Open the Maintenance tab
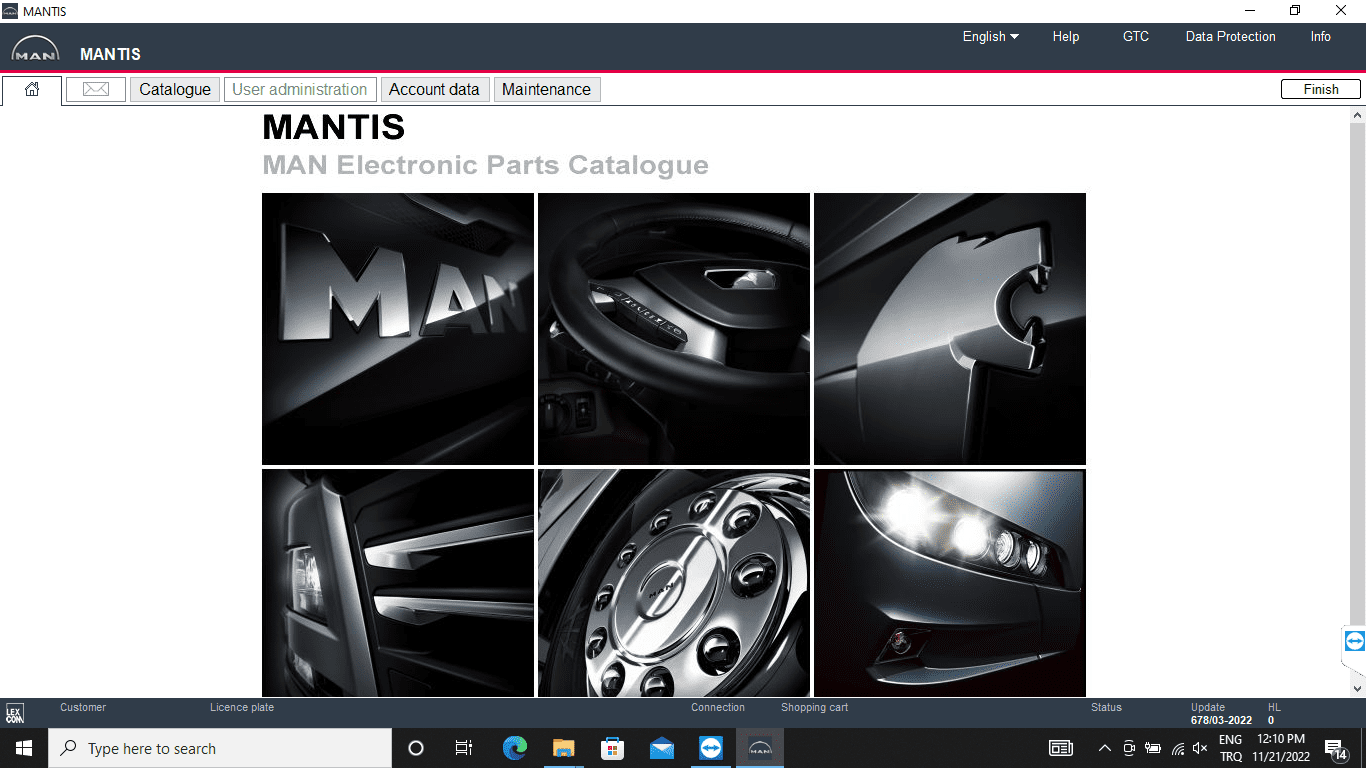 pos(546,90)
